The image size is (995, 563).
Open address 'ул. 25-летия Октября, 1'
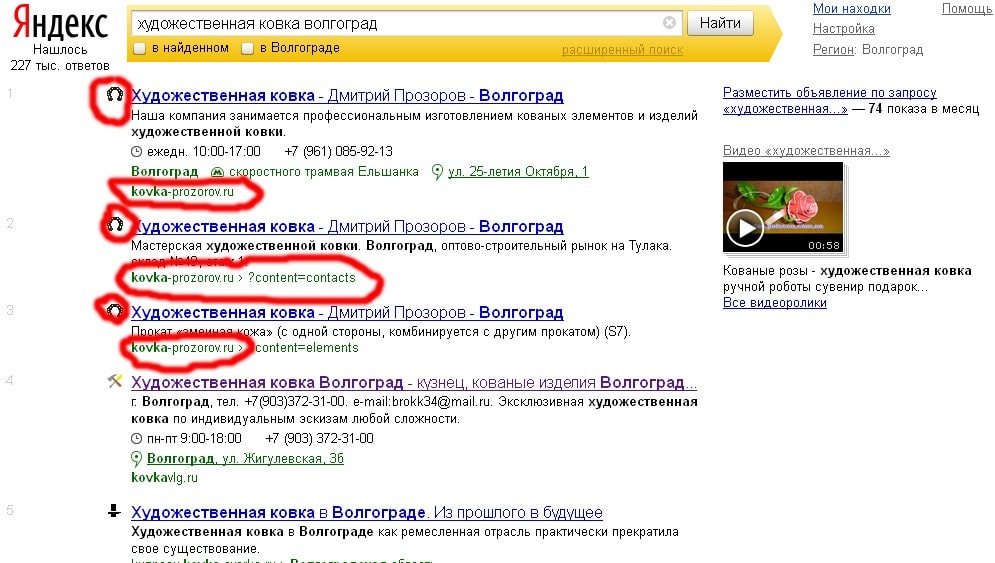[518, 171]
